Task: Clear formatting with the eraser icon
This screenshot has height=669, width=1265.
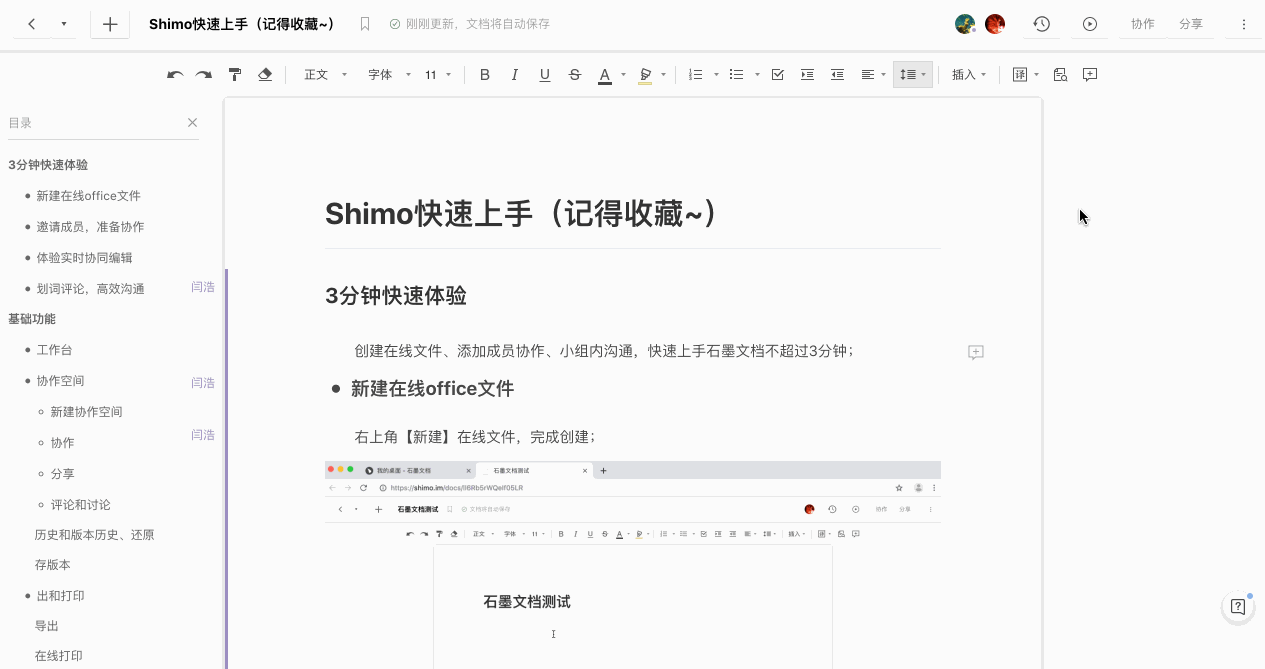Action: click(265, 75)
